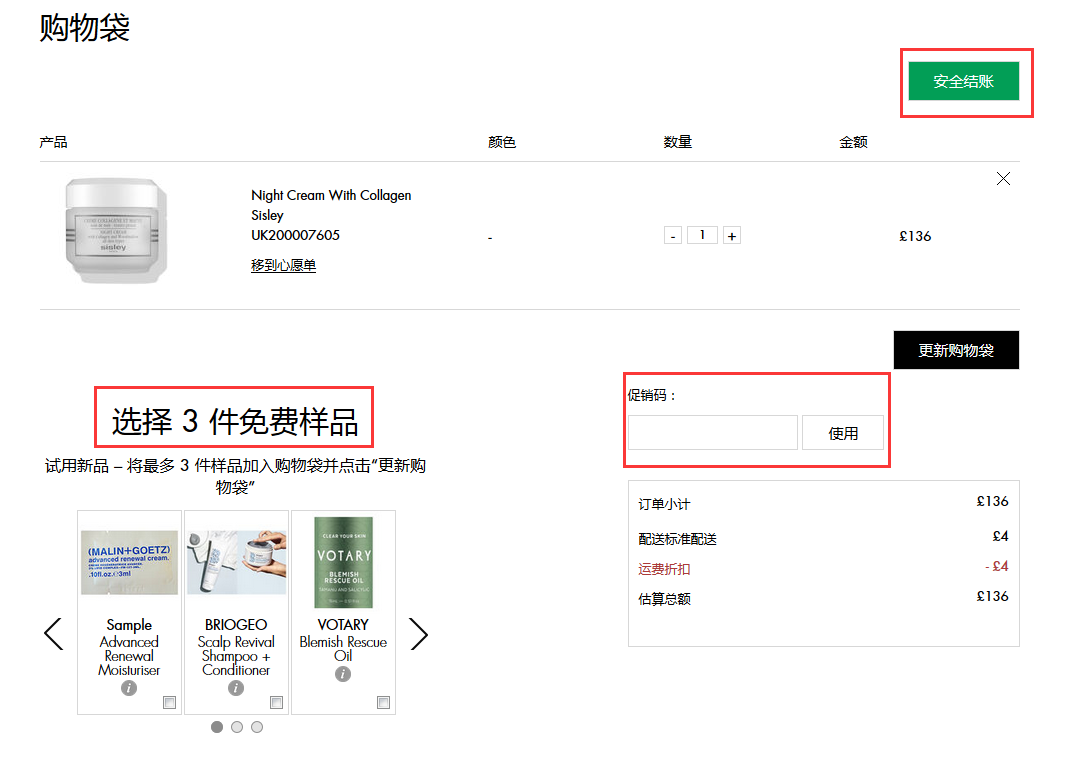
Task: Remove Night Cream item with X icon
Action: [1003, 179]
